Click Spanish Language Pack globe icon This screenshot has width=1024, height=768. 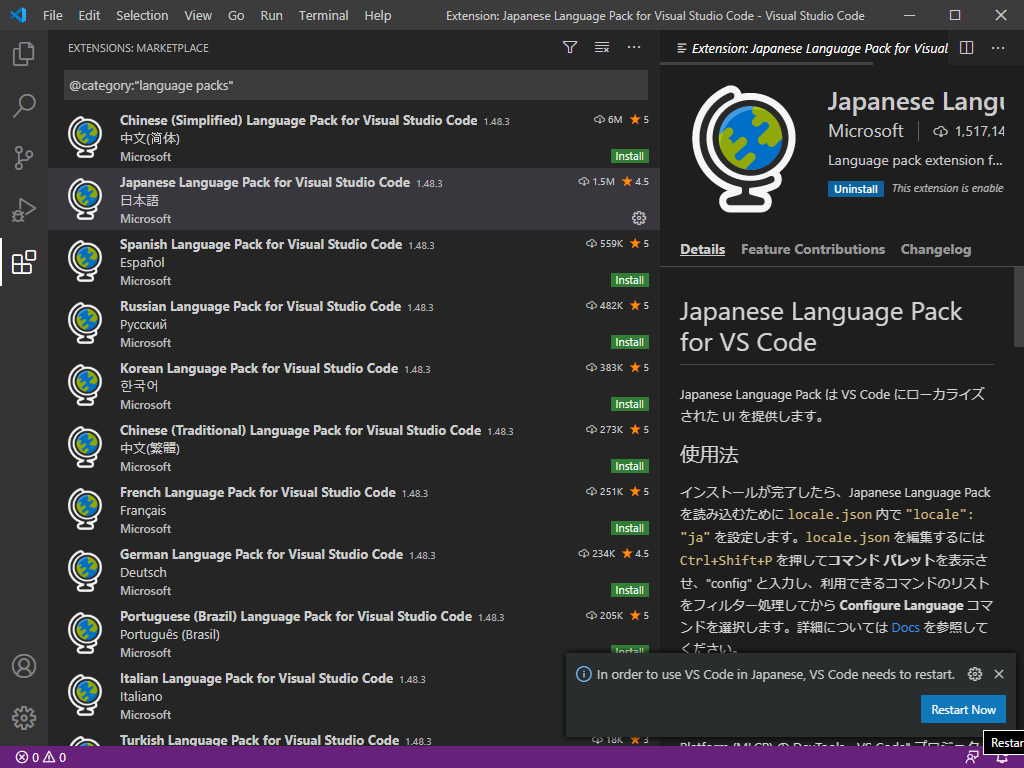point(86,261)
